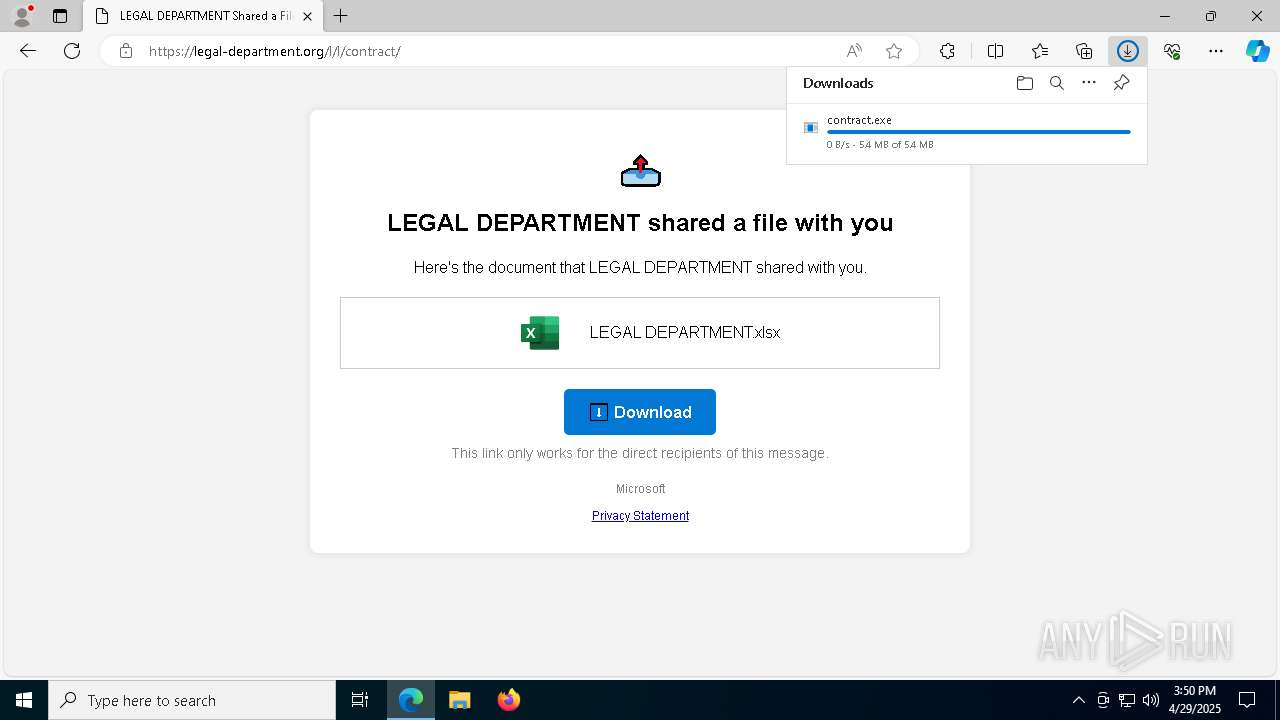Open a new tab with plus button
1280x720 pixels.
[341, 16]
